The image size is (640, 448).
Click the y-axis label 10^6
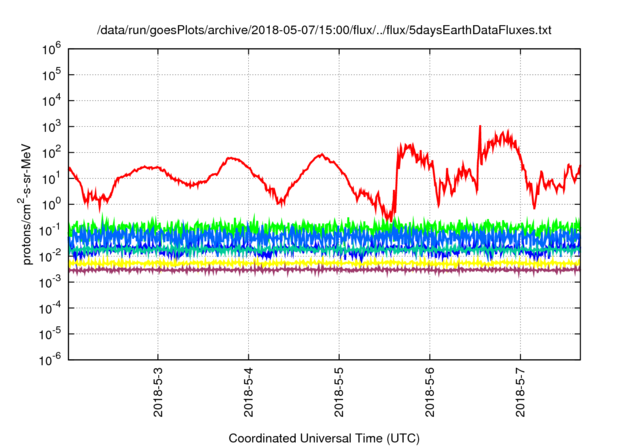tap(51, 49)
